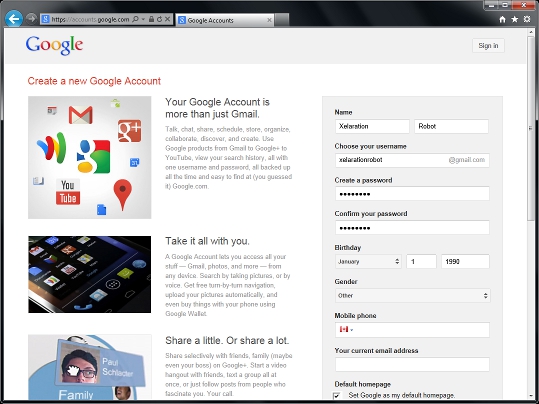Click the Default homepage label
539x404 pixels.
click(363, 384)
